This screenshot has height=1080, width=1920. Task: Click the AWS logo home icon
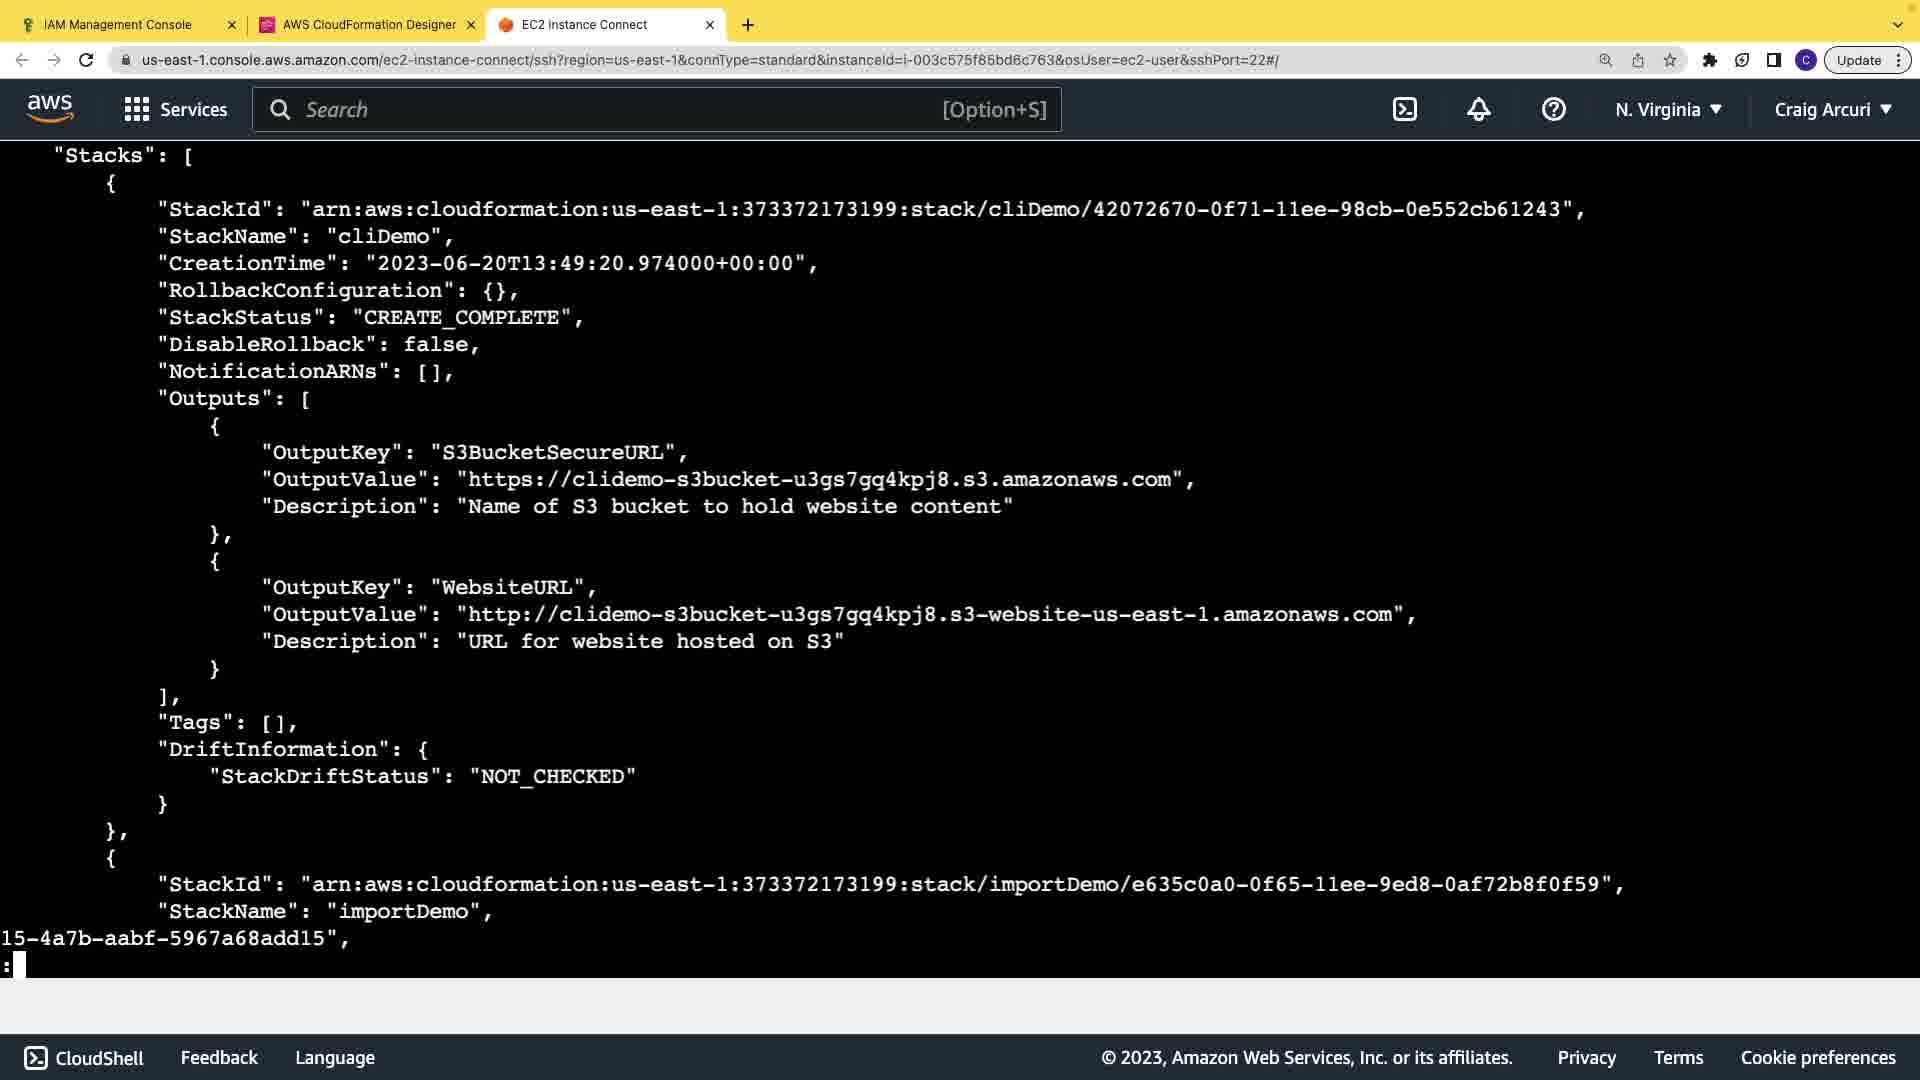coord(50,109)
